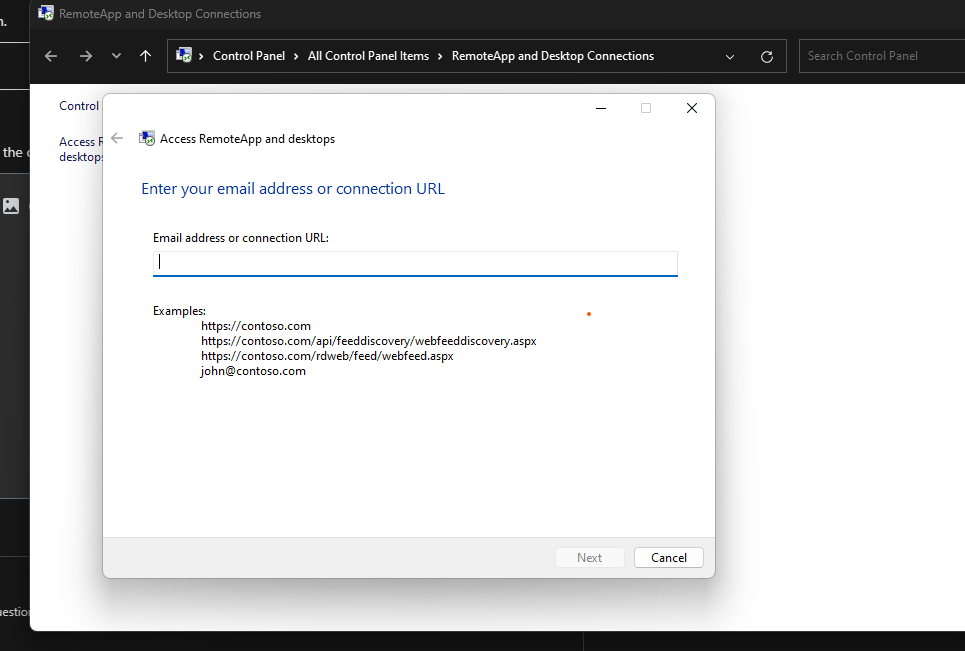Viewport: 965px width, 651px height.
Task: Click example text https://contoso.com
Action: point(256,326)
